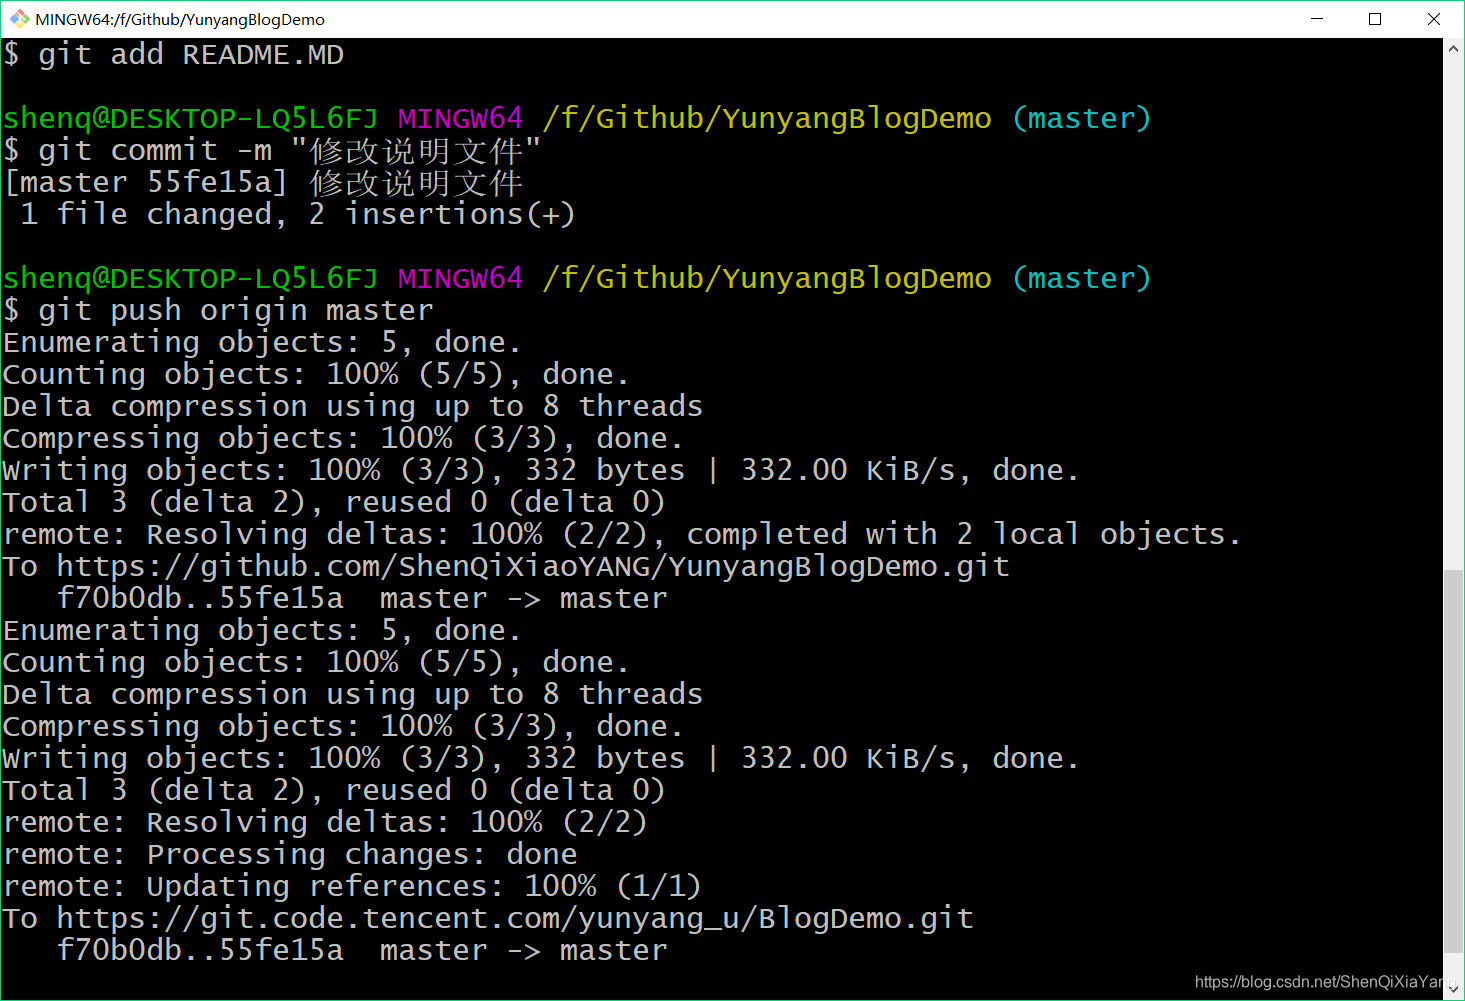The width and height of the screenshot is (1465, 1001).
Task: Click the window title MINGW64:/f/Github/YunyangBlogDemo
Action: (x=180, y=19)
